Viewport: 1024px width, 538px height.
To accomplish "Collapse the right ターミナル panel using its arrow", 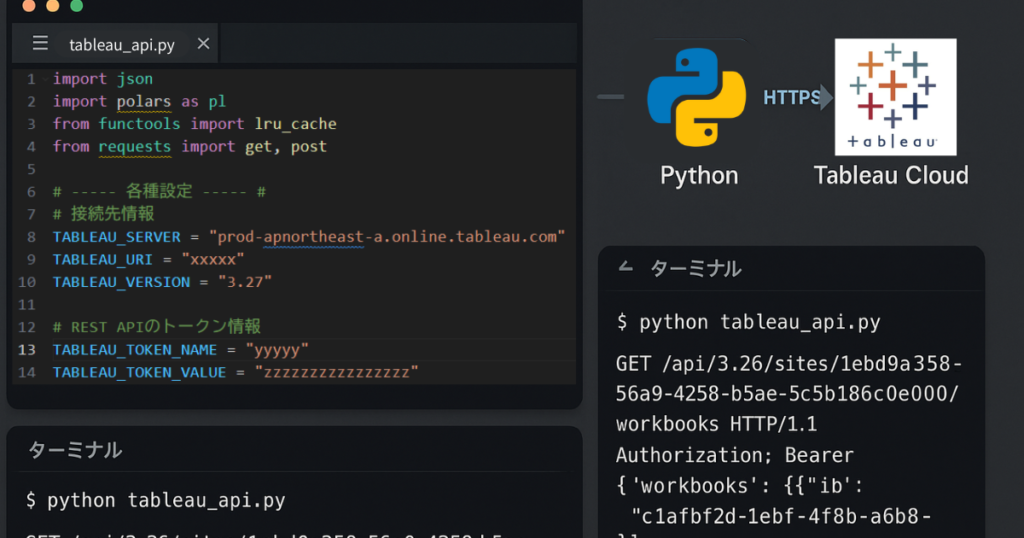I will tap(626, 267).
